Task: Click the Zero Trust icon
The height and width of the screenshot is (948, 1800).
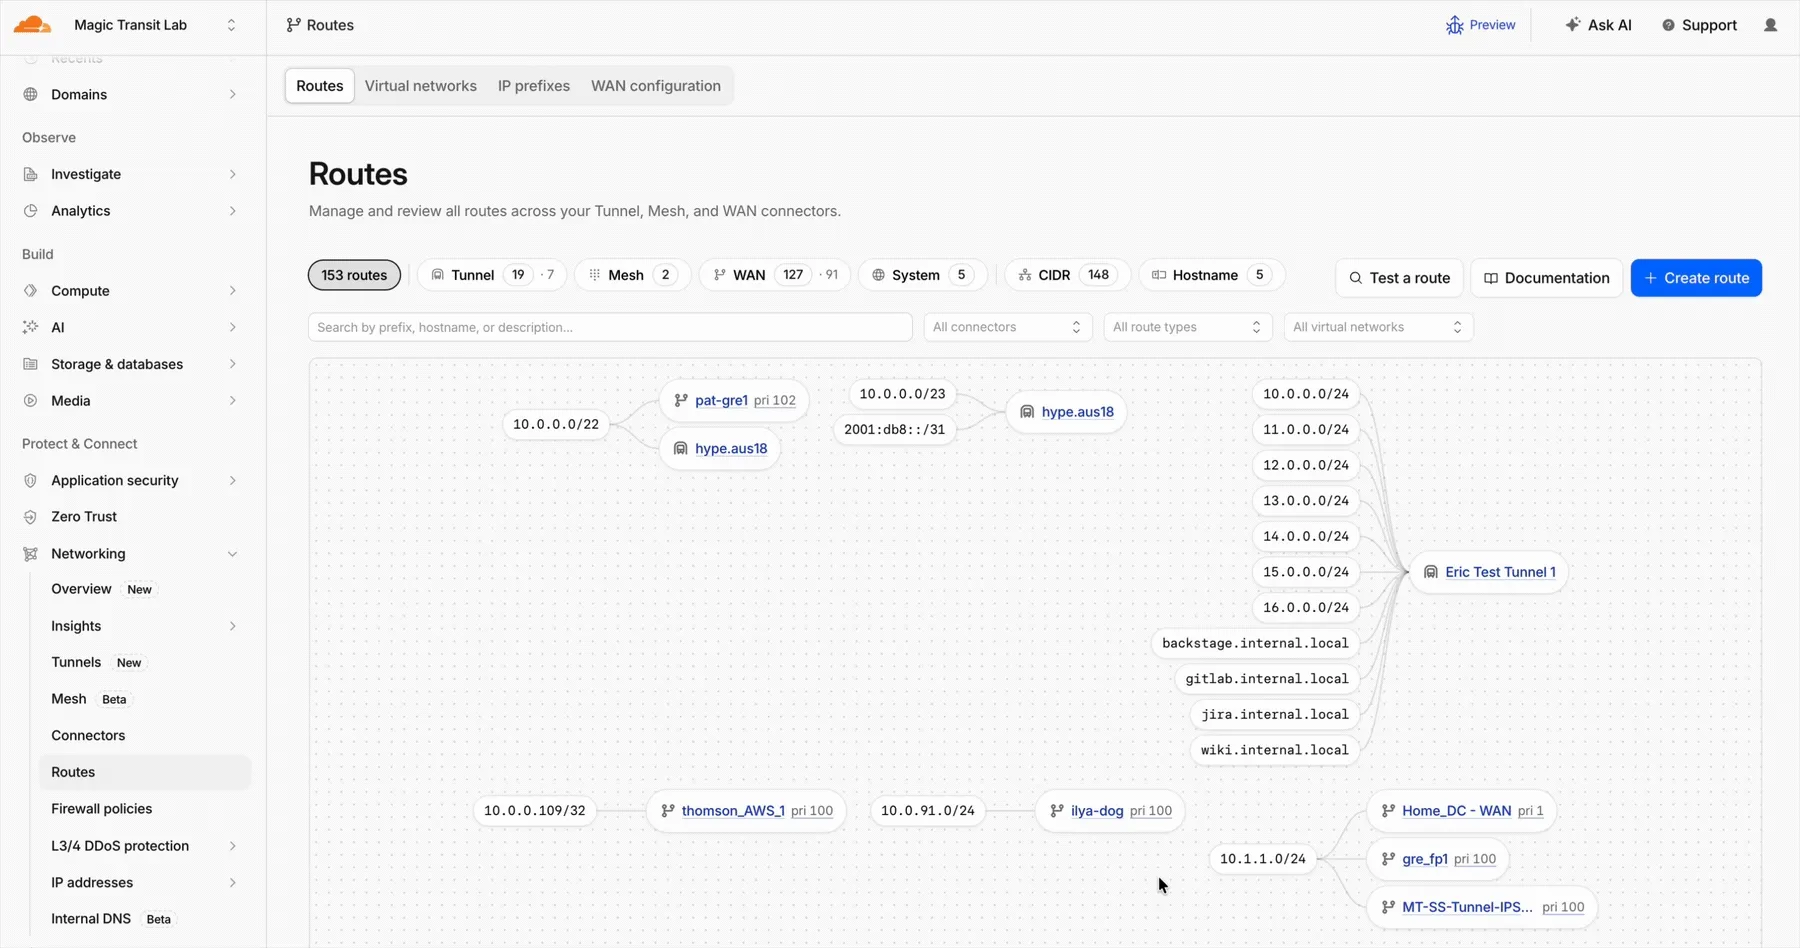Action: (x=31, y=517)
